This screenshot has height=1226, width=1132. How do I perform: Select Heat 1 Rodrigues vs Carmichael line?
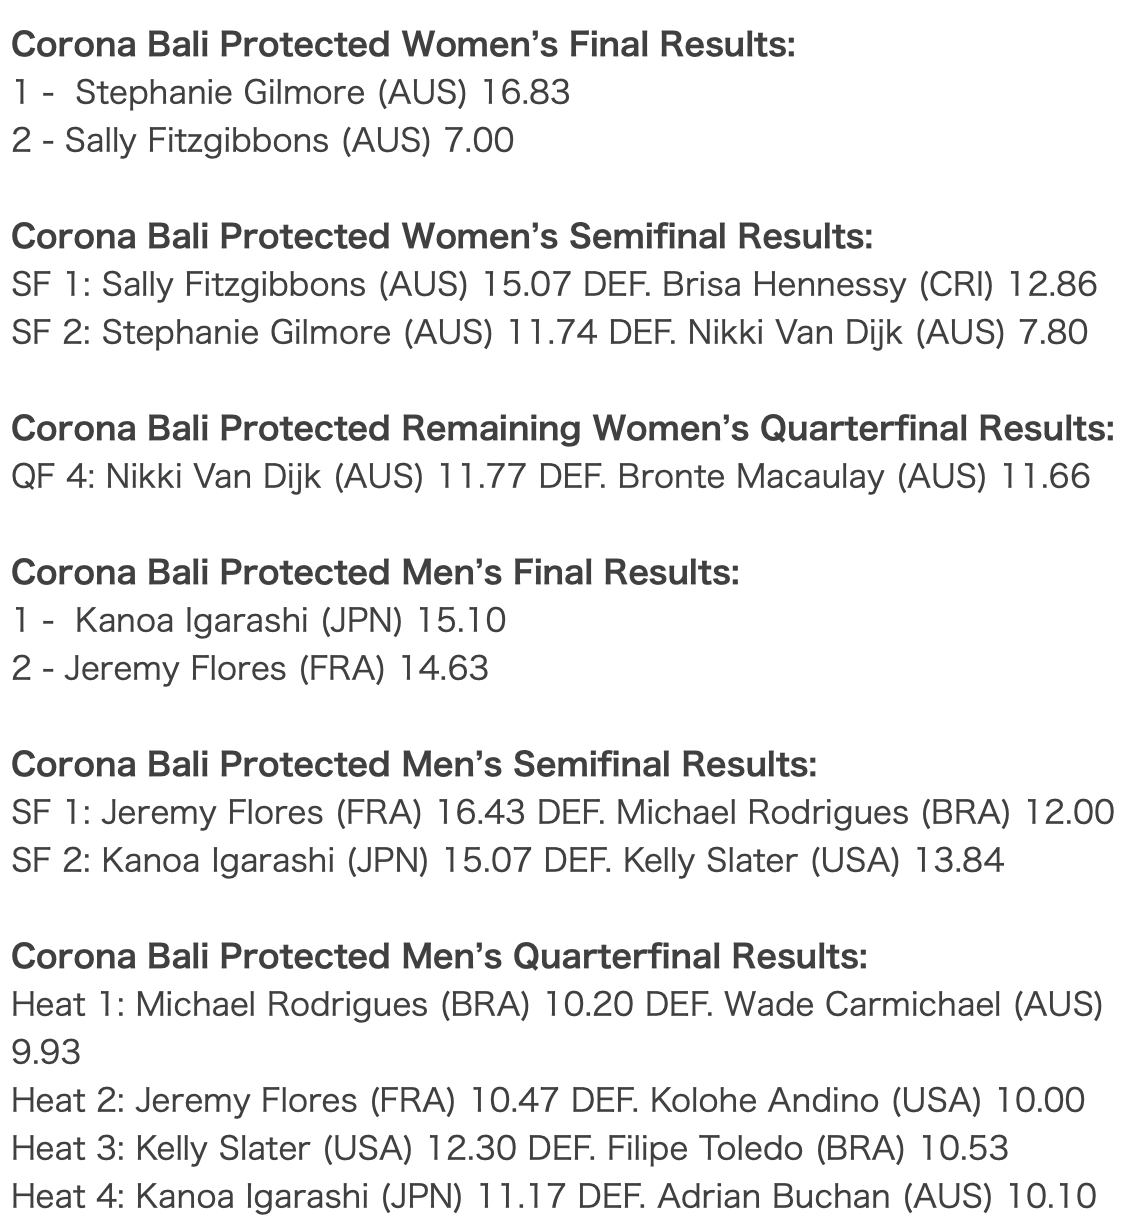[x=557, y=1005]
